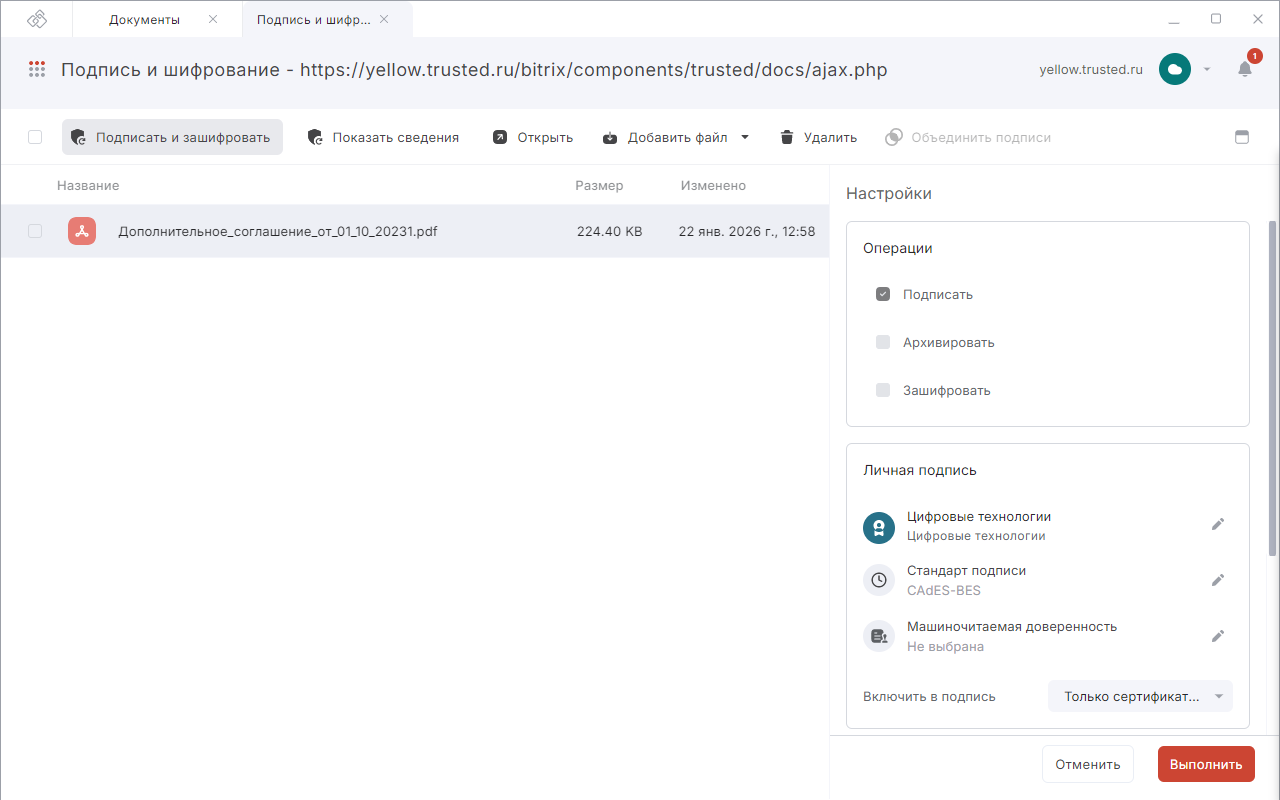The width and height of the screenshot is (1280, 800).
Task: Open the Показать сведения tool
Action: click(x=314, y=137)
